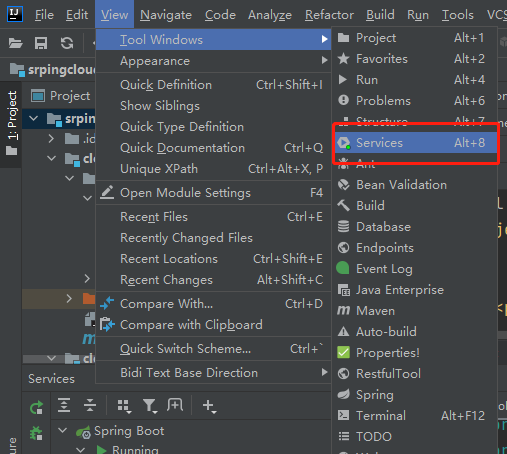Open the Code menu
The height and width of the screenshot is (454, 507).
[x=220, y=15]
